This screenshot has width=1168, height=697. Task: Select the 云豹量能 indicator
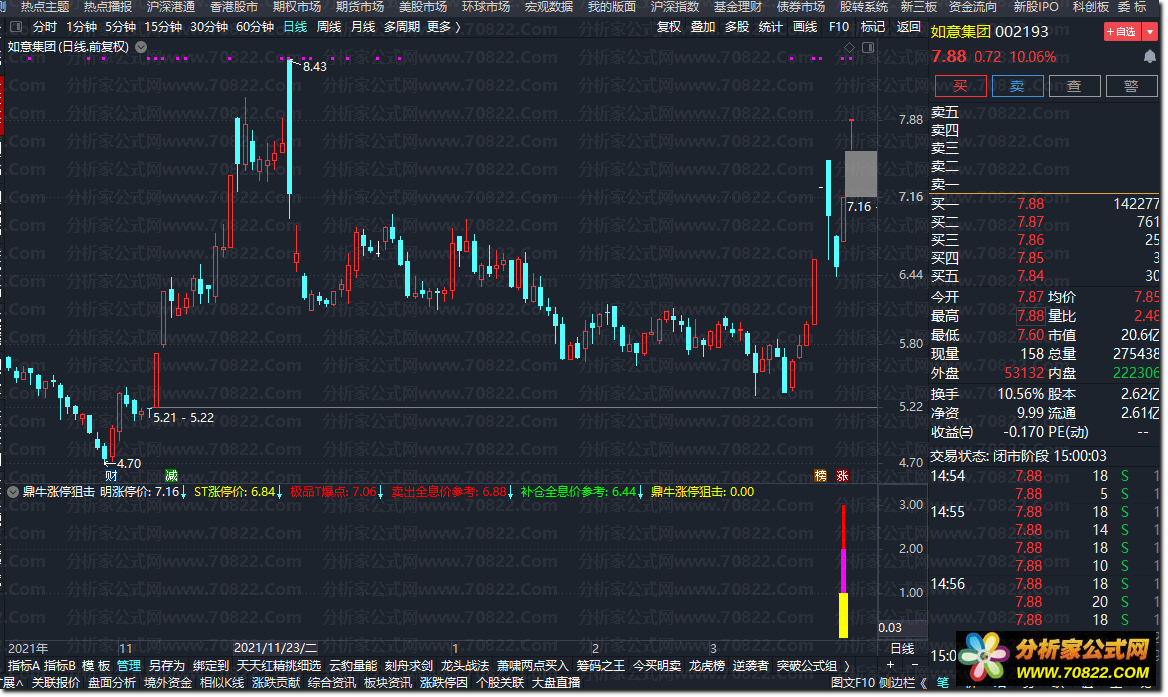[353, 666]
